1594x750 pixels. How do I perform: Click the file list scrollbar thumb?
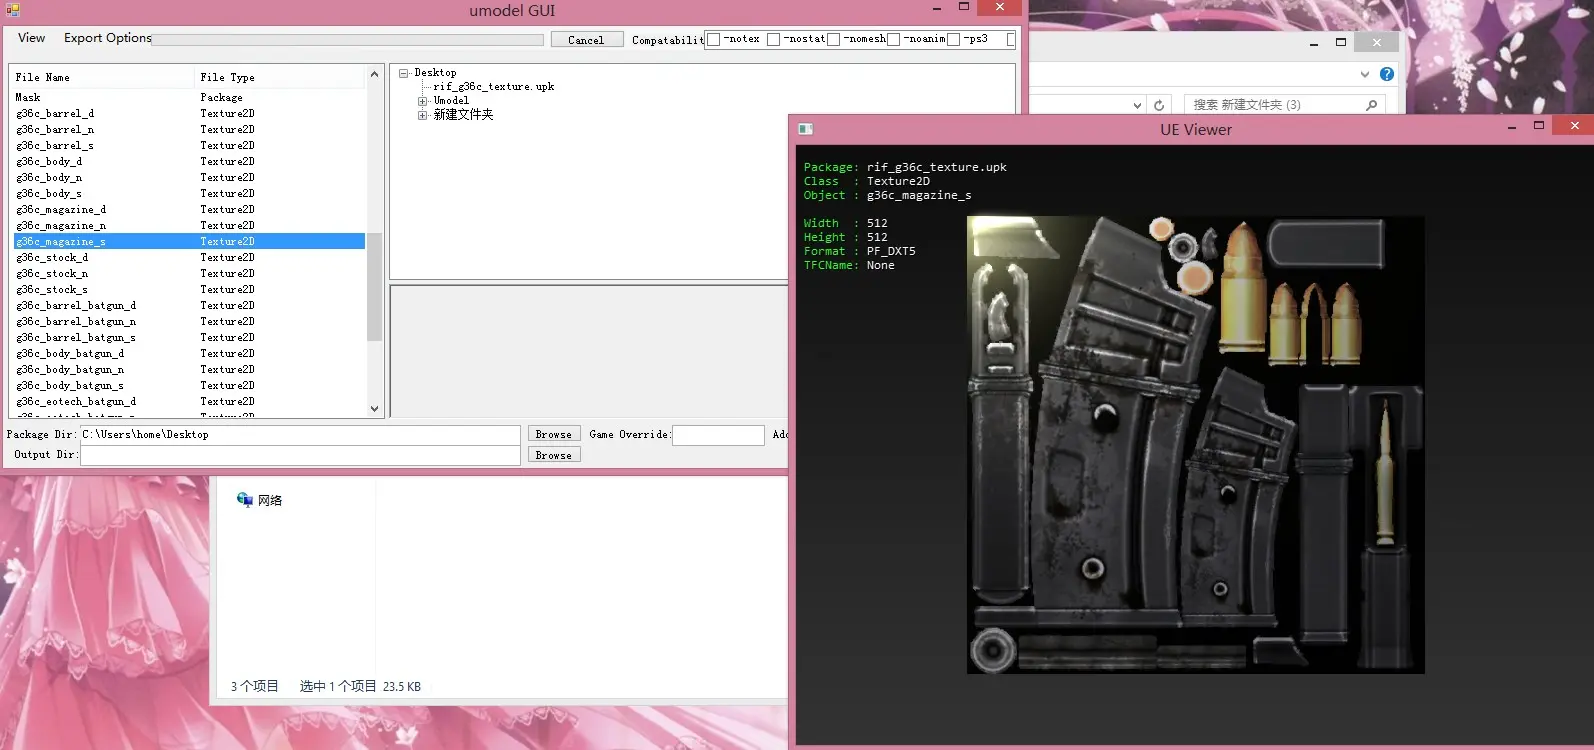coord(375,287)
